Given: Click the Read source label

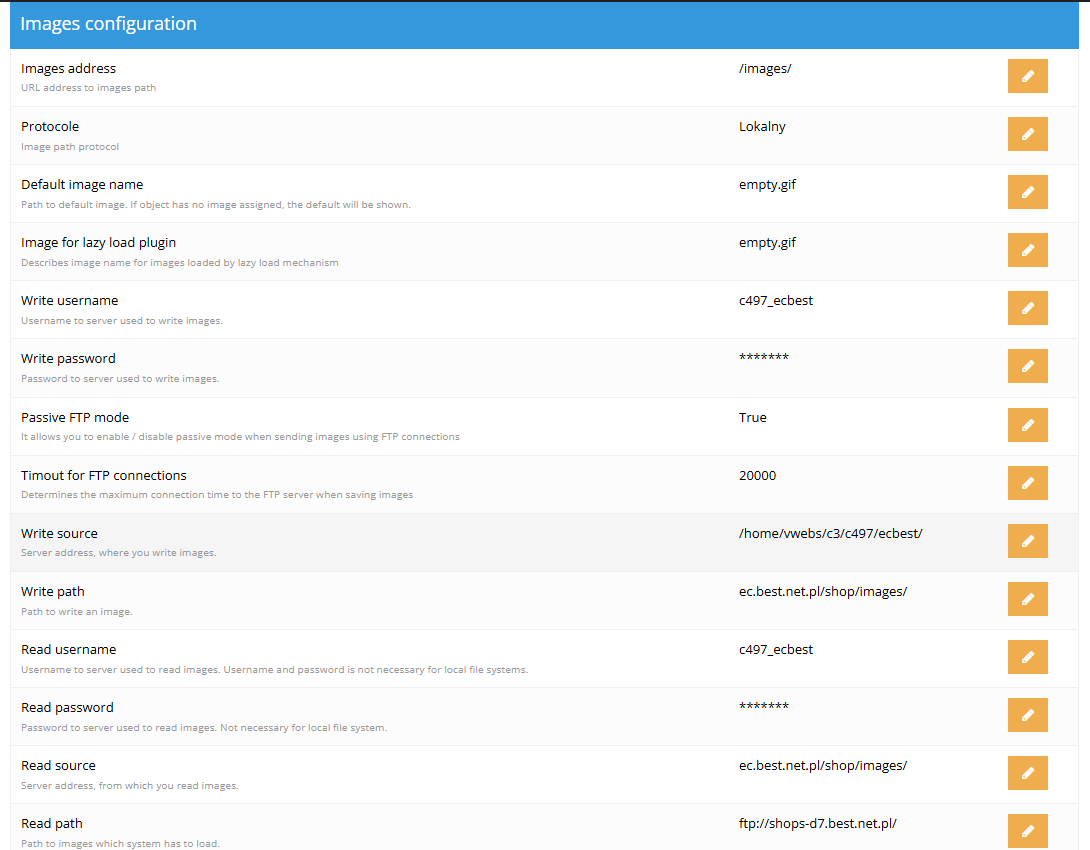Looking at the screenshot, I should [58, 766].
